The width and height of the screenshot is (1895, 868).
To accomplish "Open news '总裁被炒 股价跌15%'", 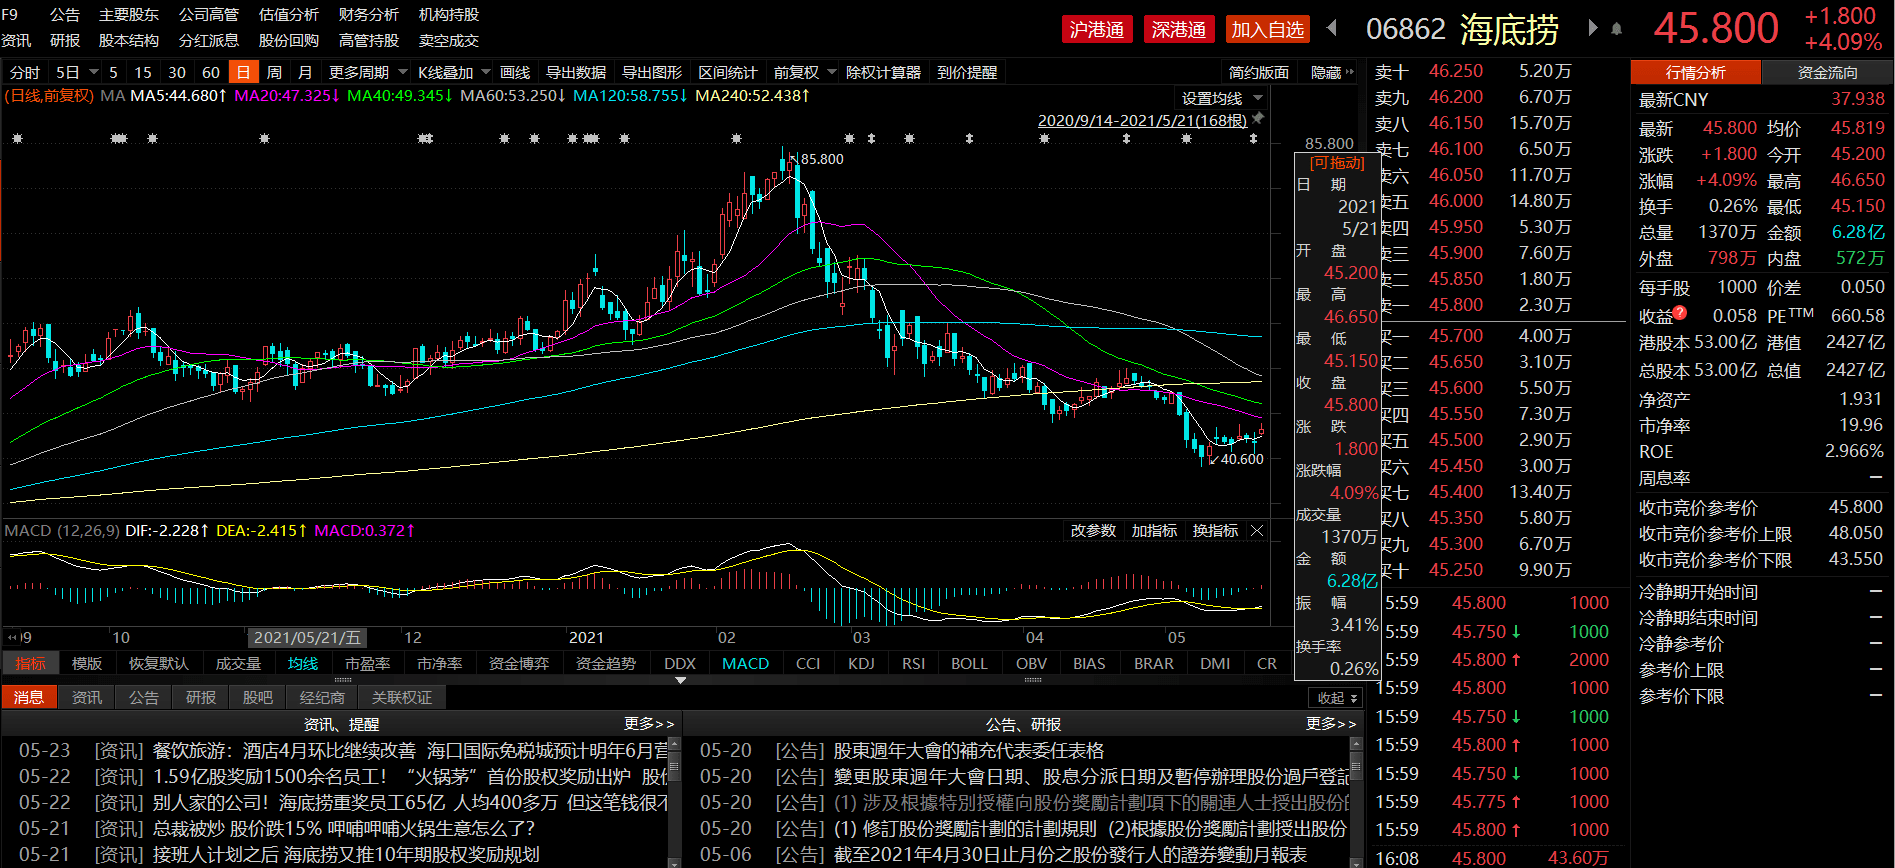I will click(x=344, y=828).
